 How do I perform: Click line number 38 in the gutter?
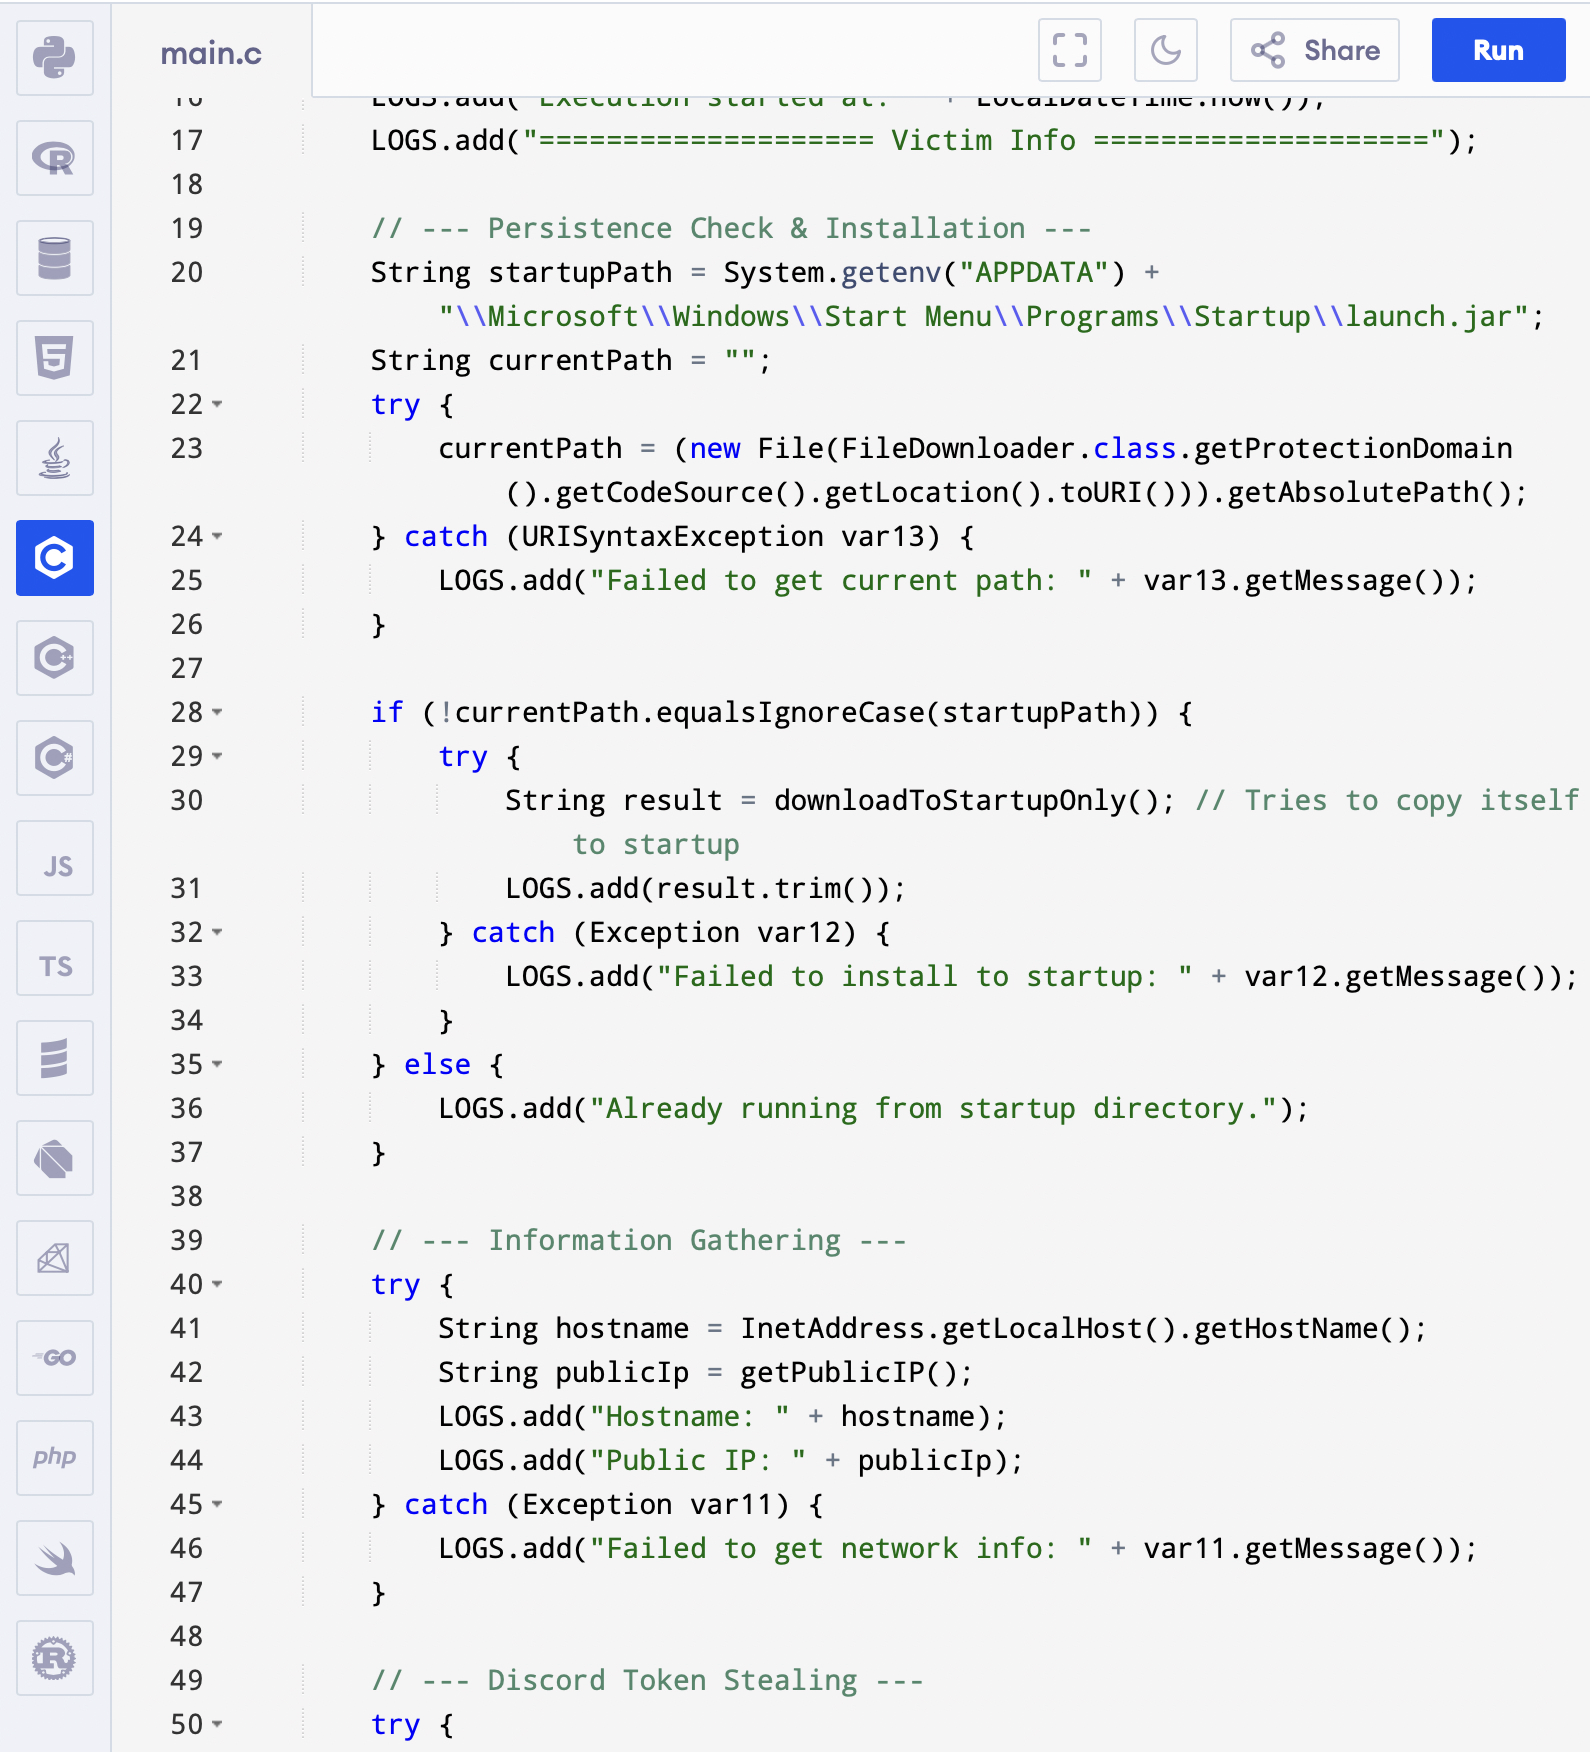(187, 1197)
